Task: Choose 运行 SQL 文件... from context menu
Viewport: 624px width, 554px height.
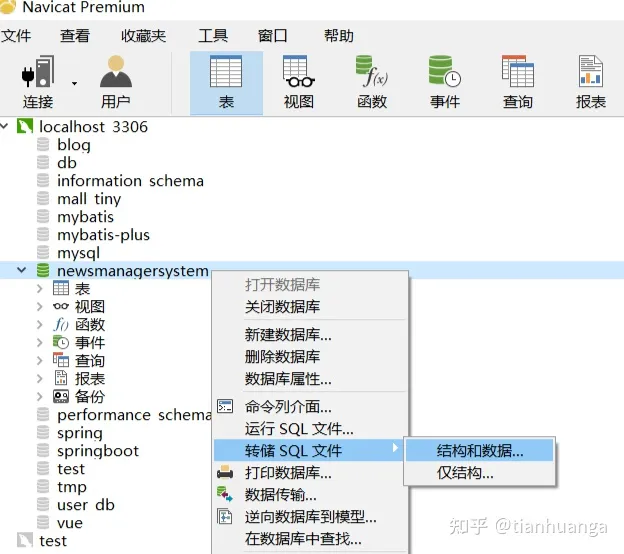Action: pyautogui.click(x=299, y=429)
